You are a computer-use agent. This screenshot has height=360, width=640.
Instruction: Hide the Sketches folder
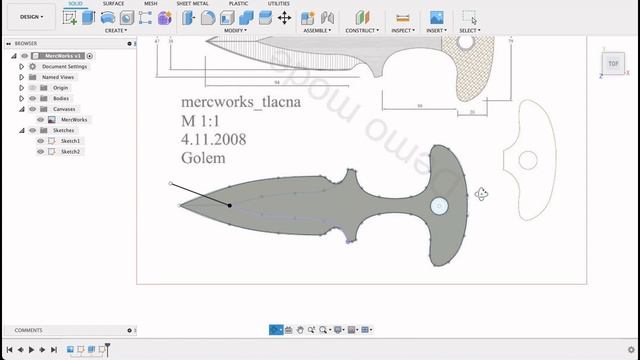(33, 130)
